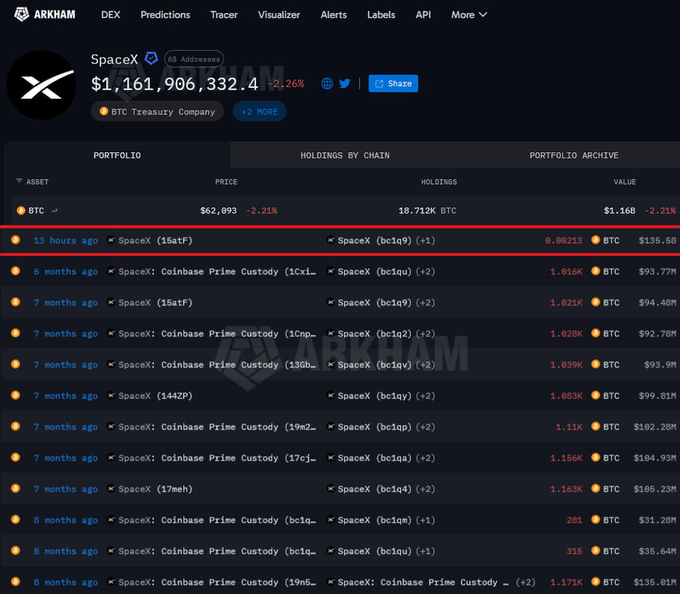The height and width of the screenshot is (594, 680).
Task: Click the verified badge next to SpaceX
Action: pos(151,59)
